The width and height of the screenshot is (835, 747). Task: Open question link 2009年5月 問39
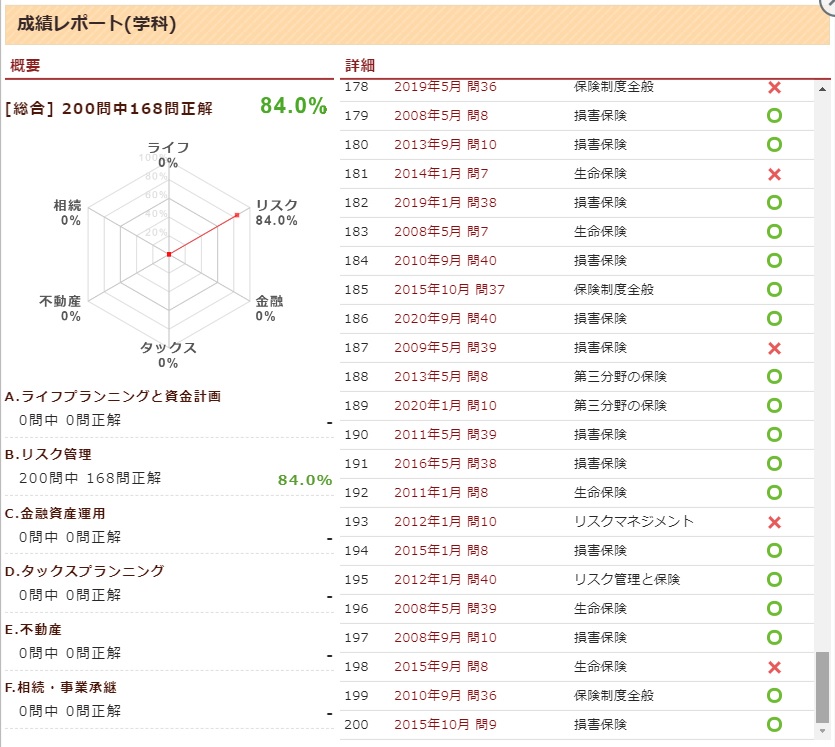coord(445,348)
